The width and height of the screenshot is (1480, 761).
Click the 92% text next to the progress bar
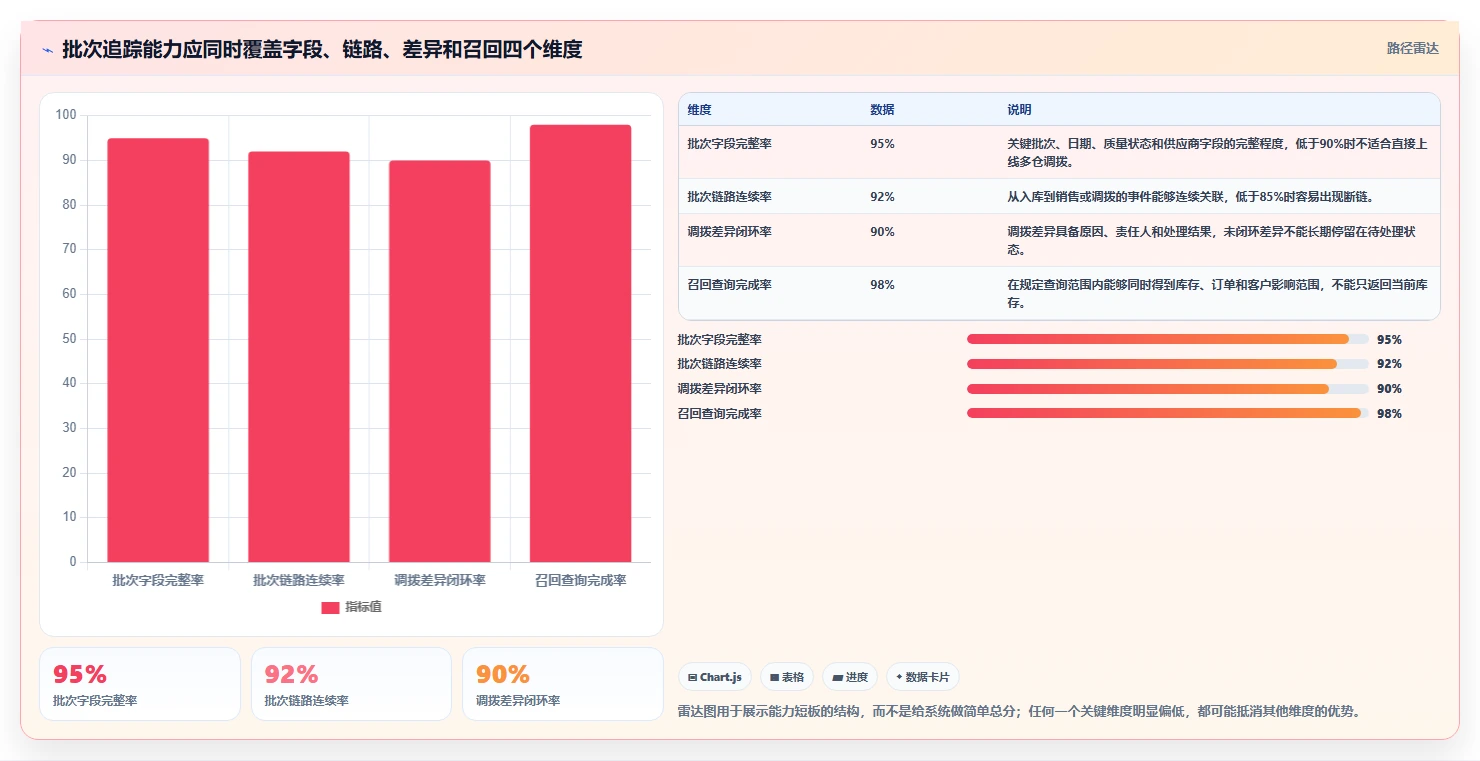(1389, 364)
